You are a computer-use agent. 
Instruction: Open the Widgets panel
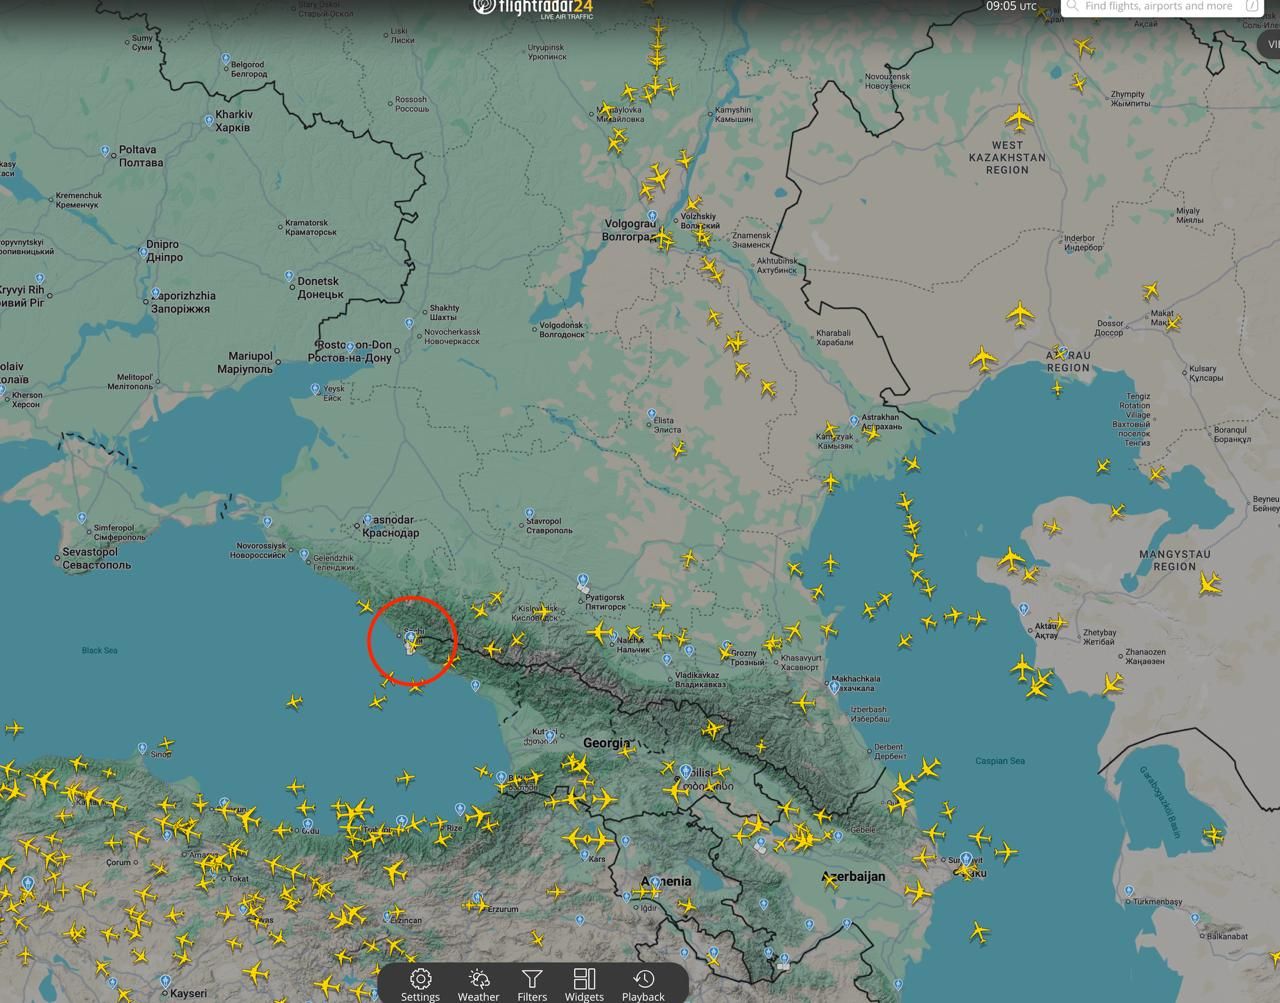584,983
